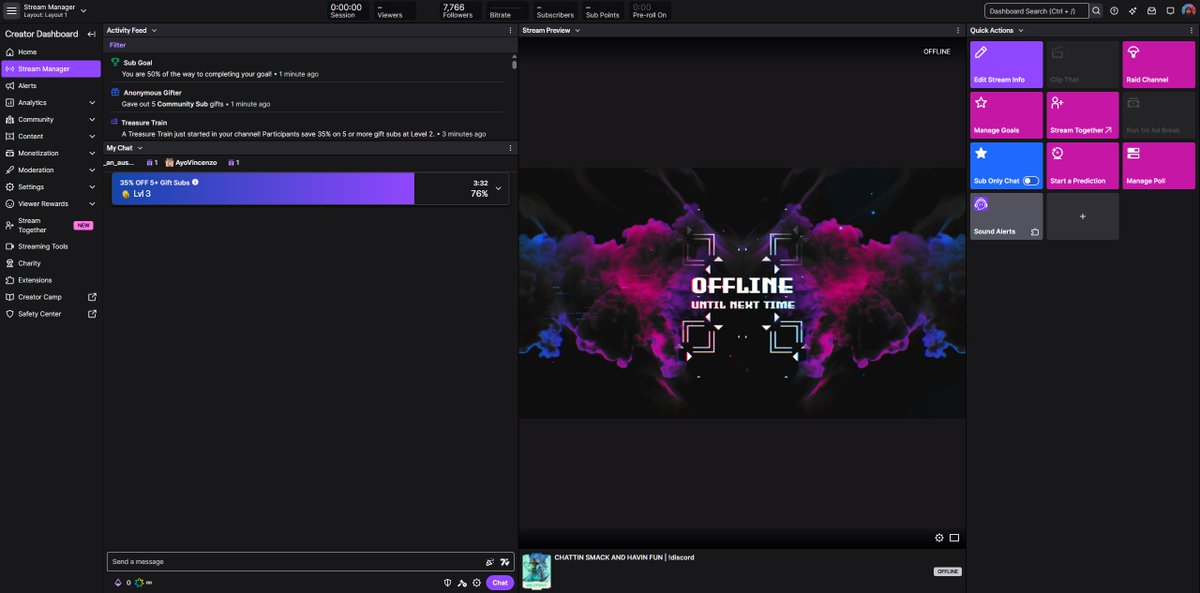Expand Analytics in the sidebar
This screenshot has height=593, width=1200.
coord(92,102)
